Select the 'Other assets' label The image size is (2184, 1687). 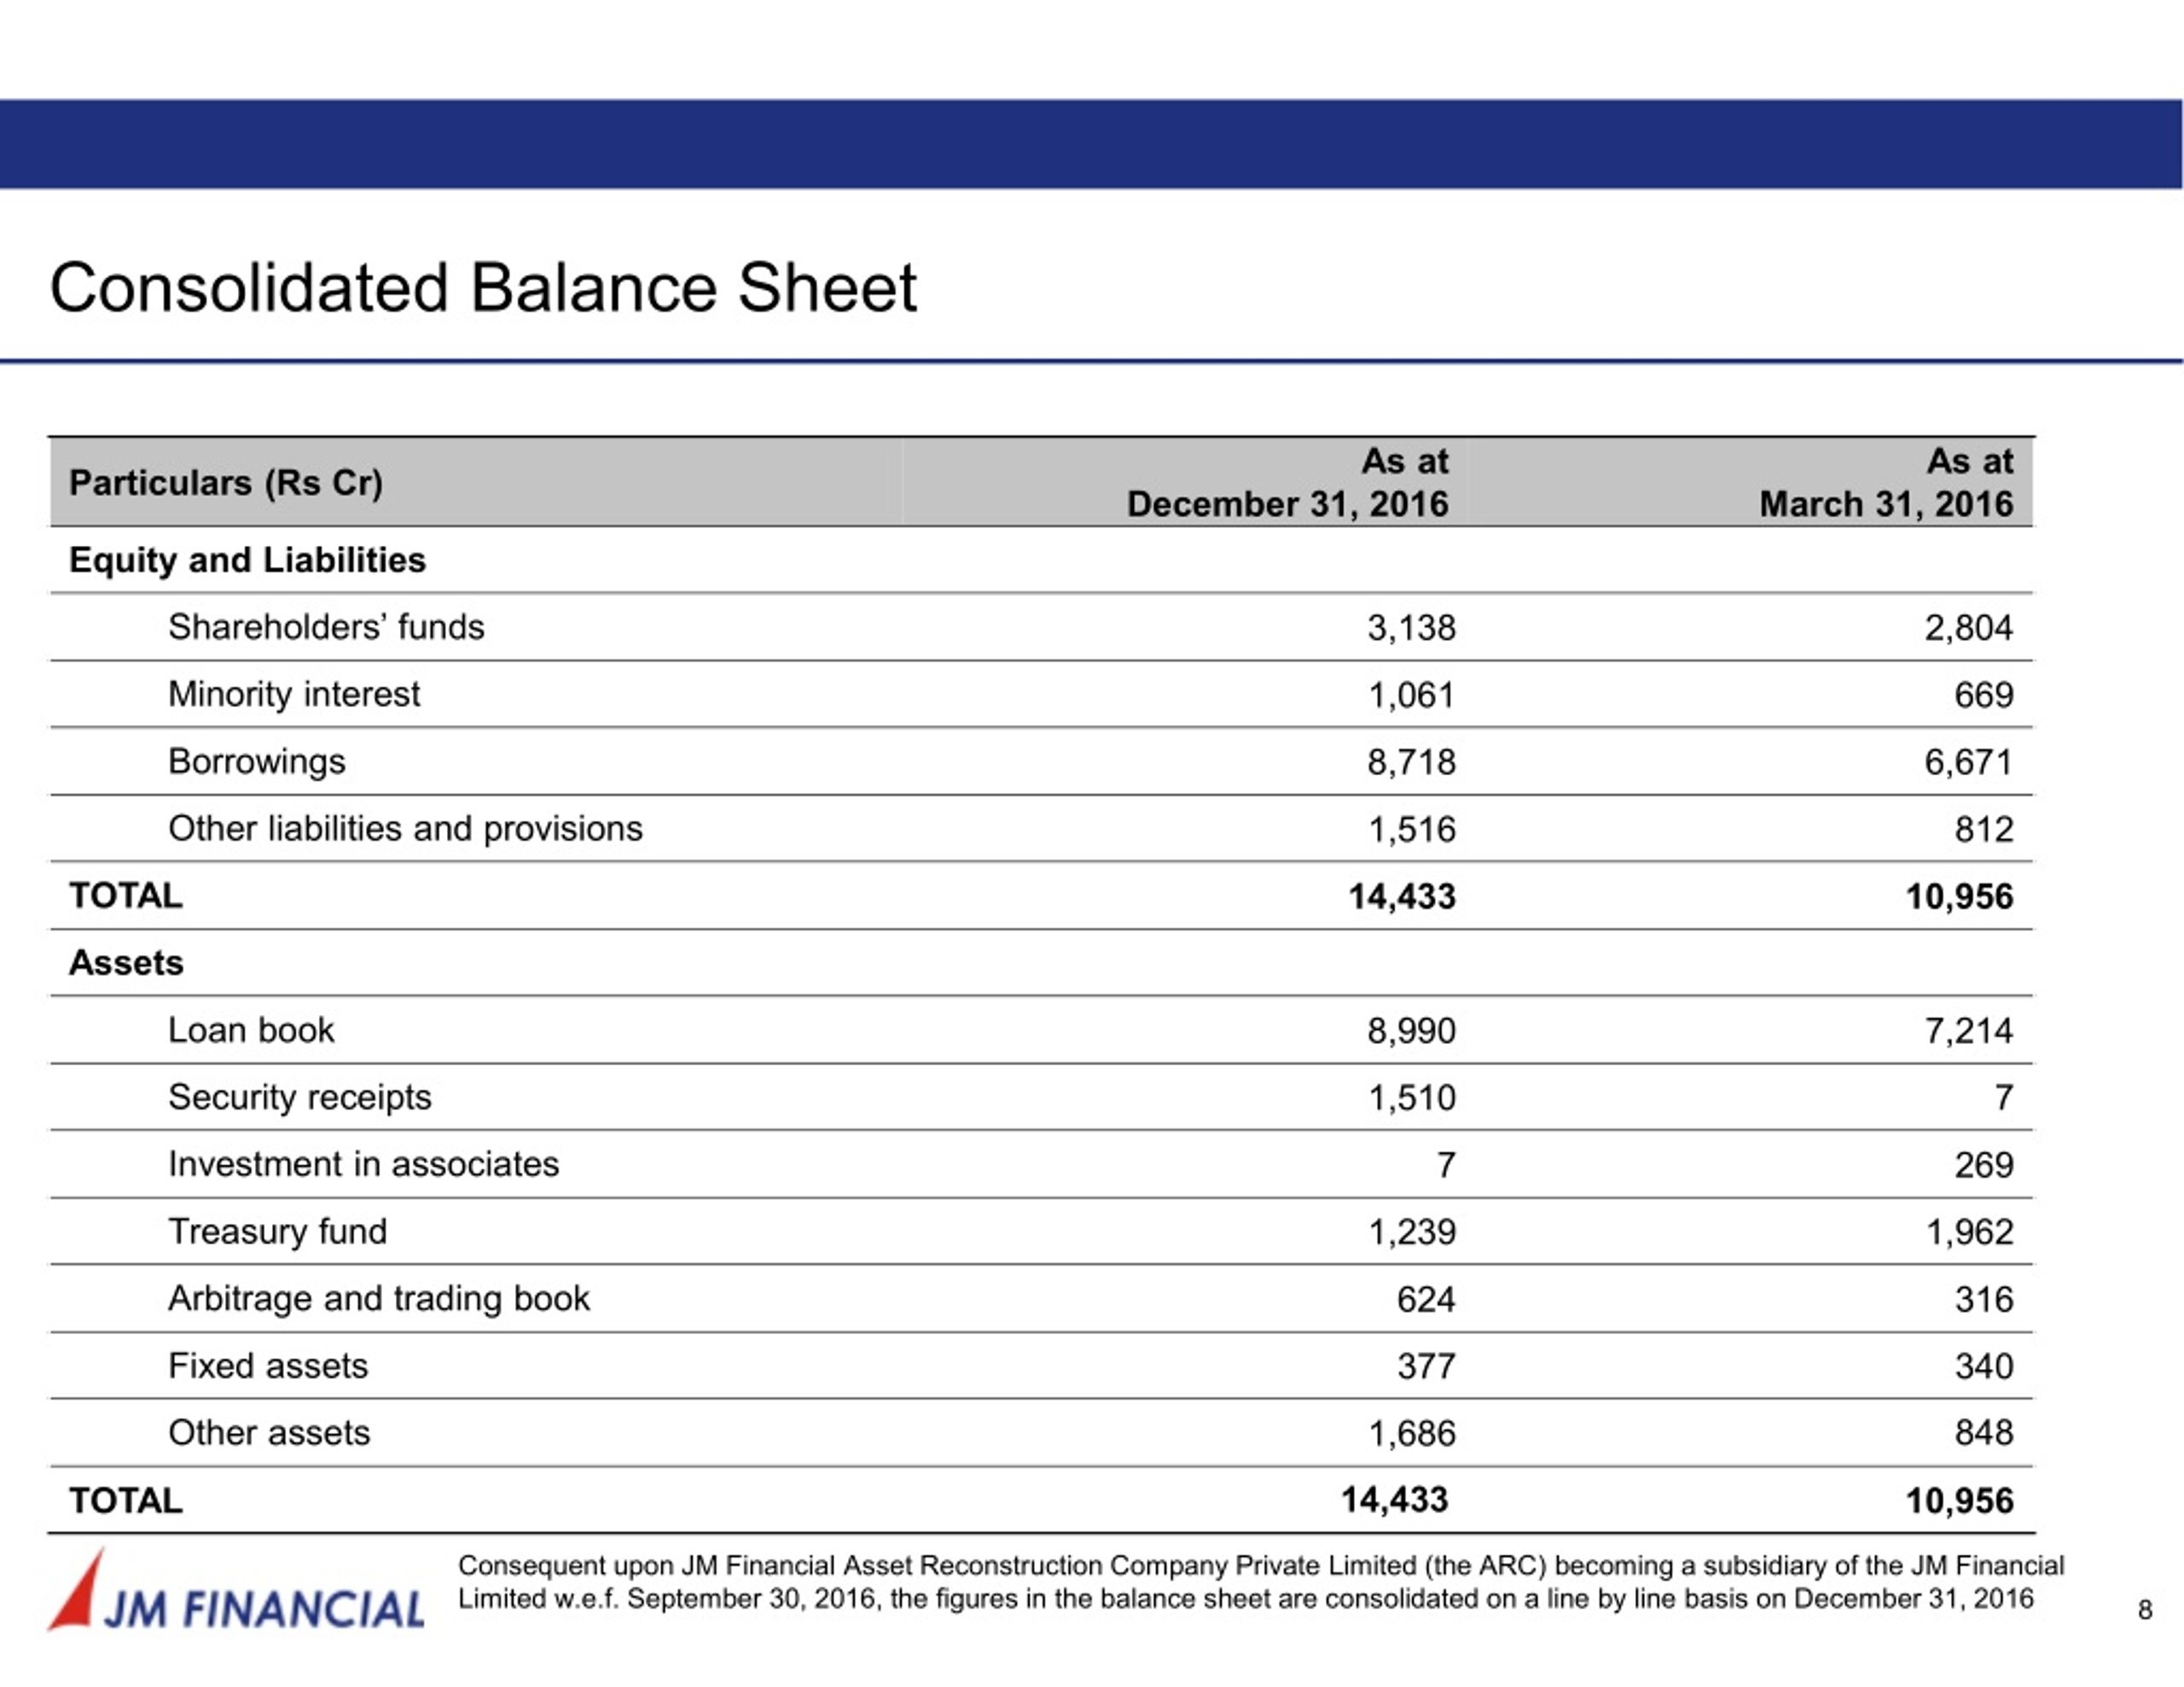tap(269, 1433)
